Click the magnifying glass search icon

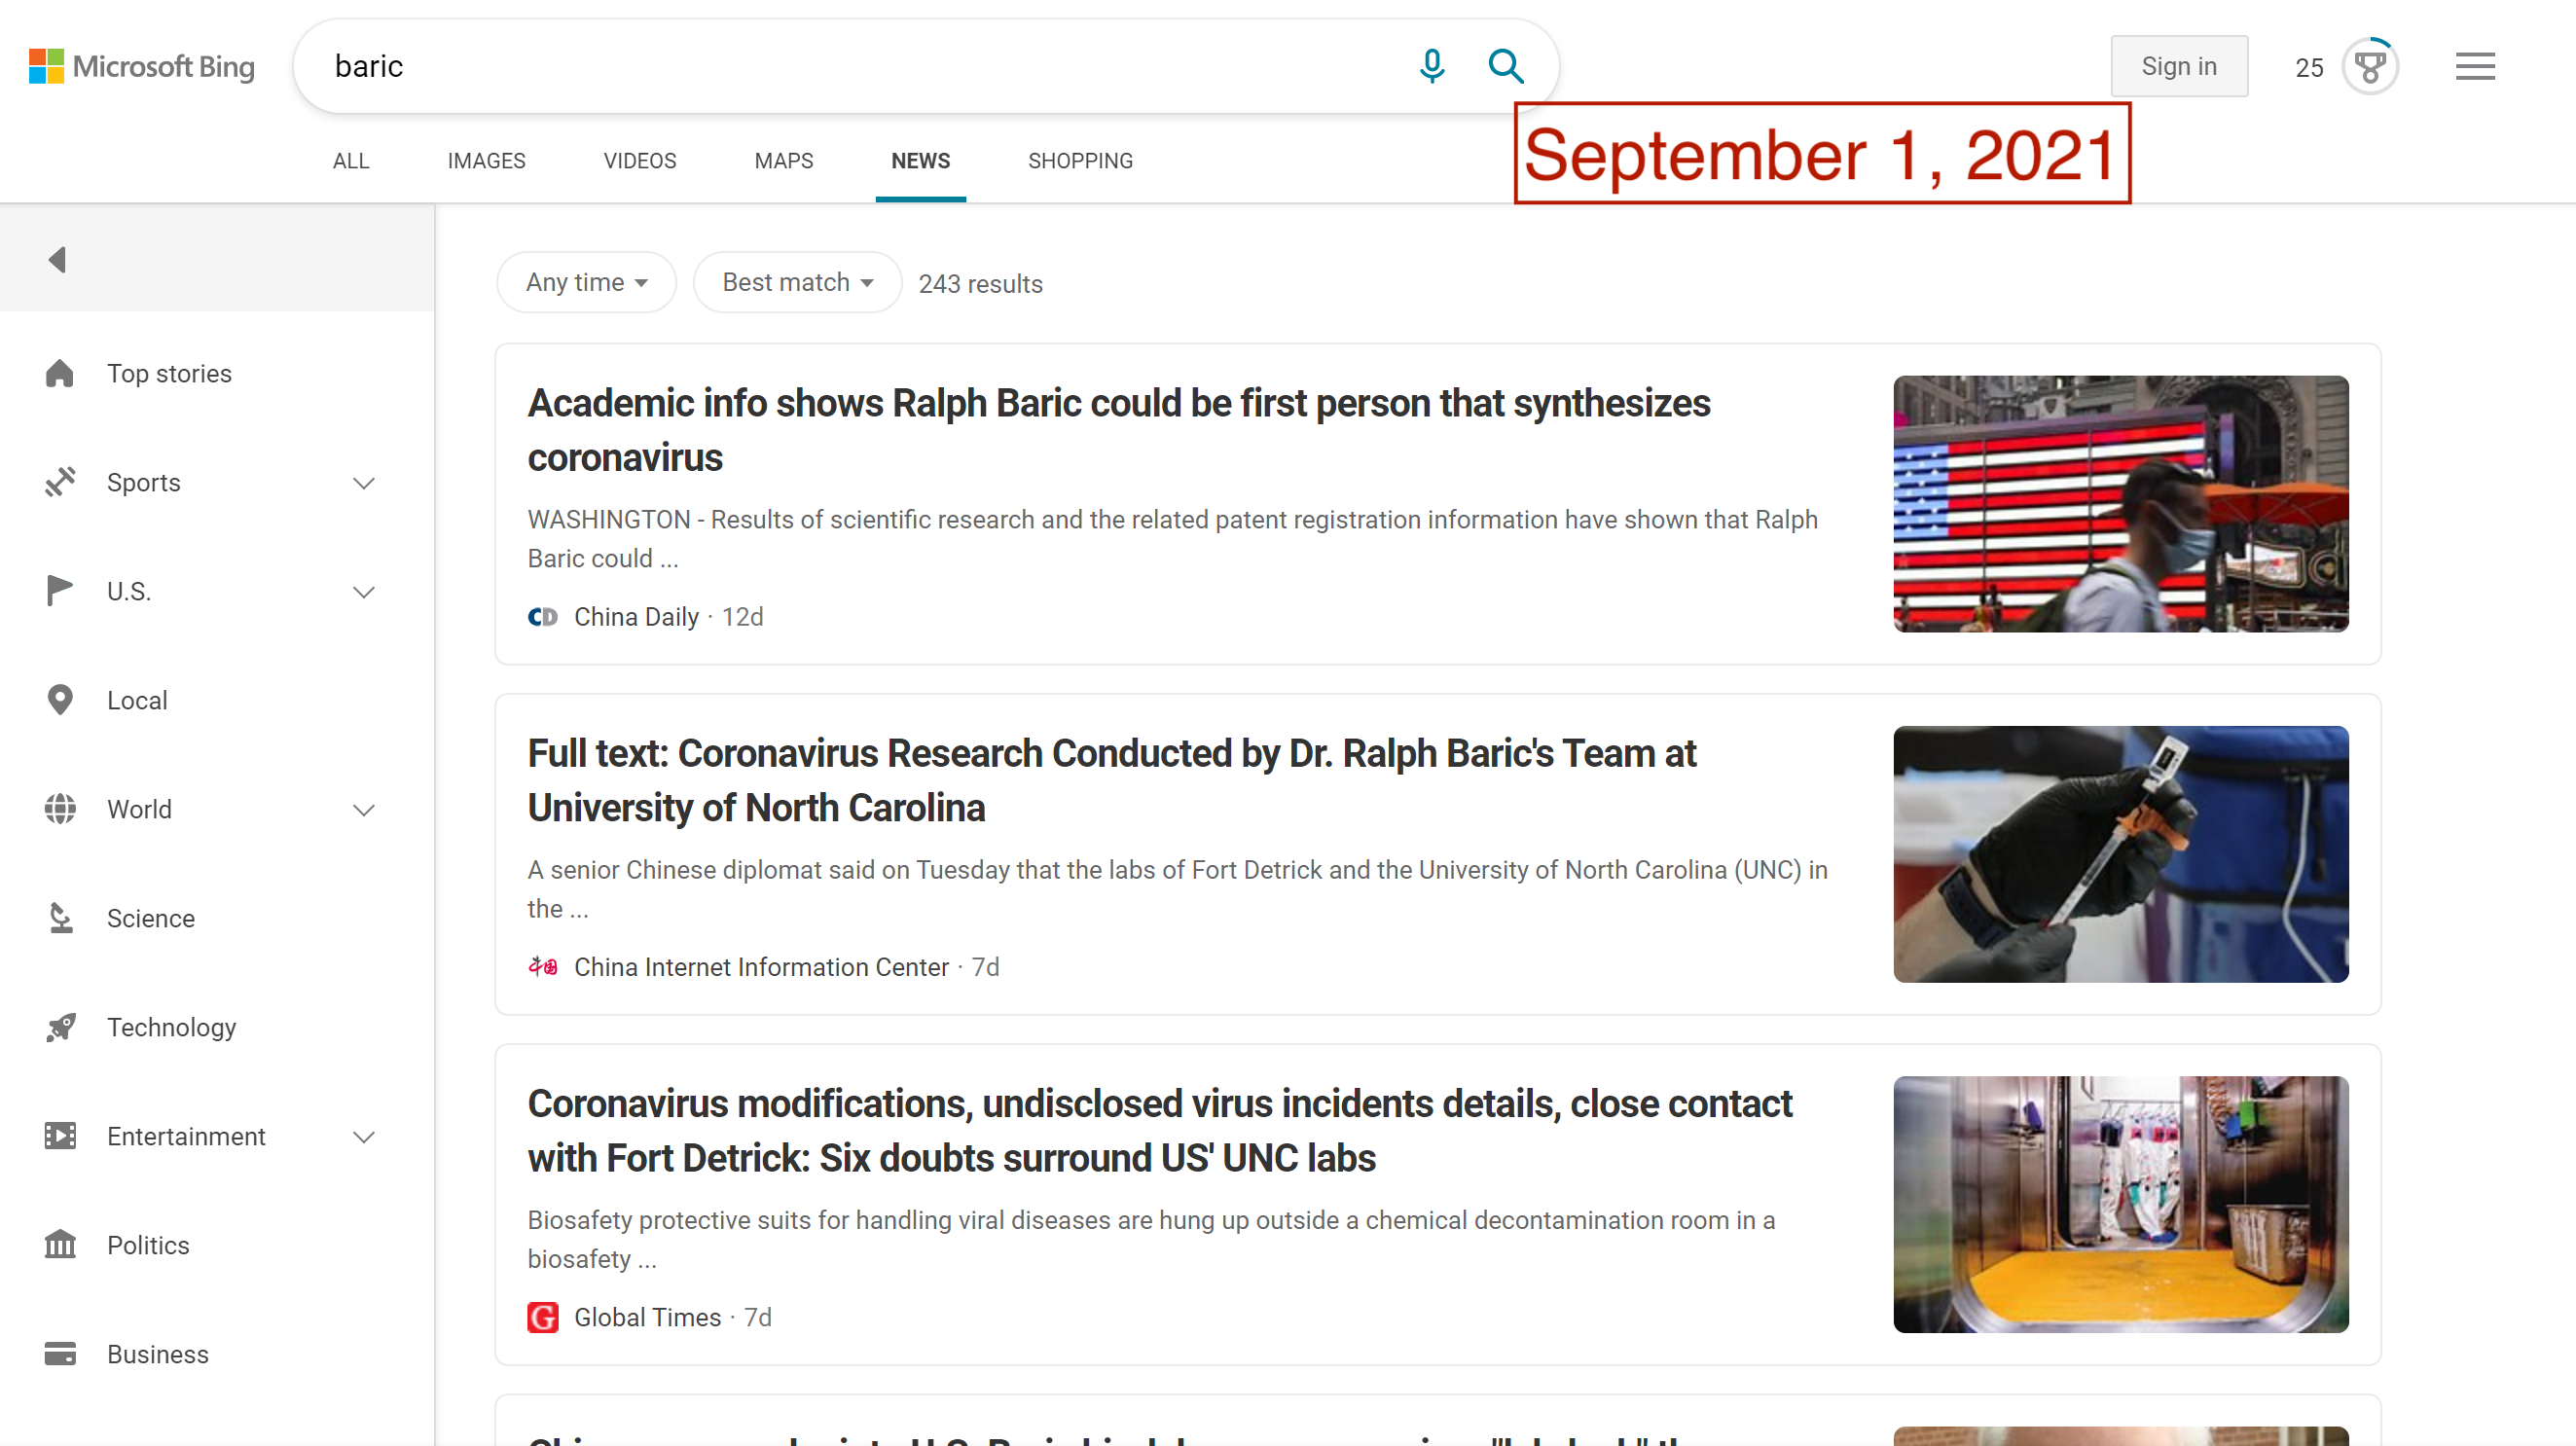tap(1505, 66)
